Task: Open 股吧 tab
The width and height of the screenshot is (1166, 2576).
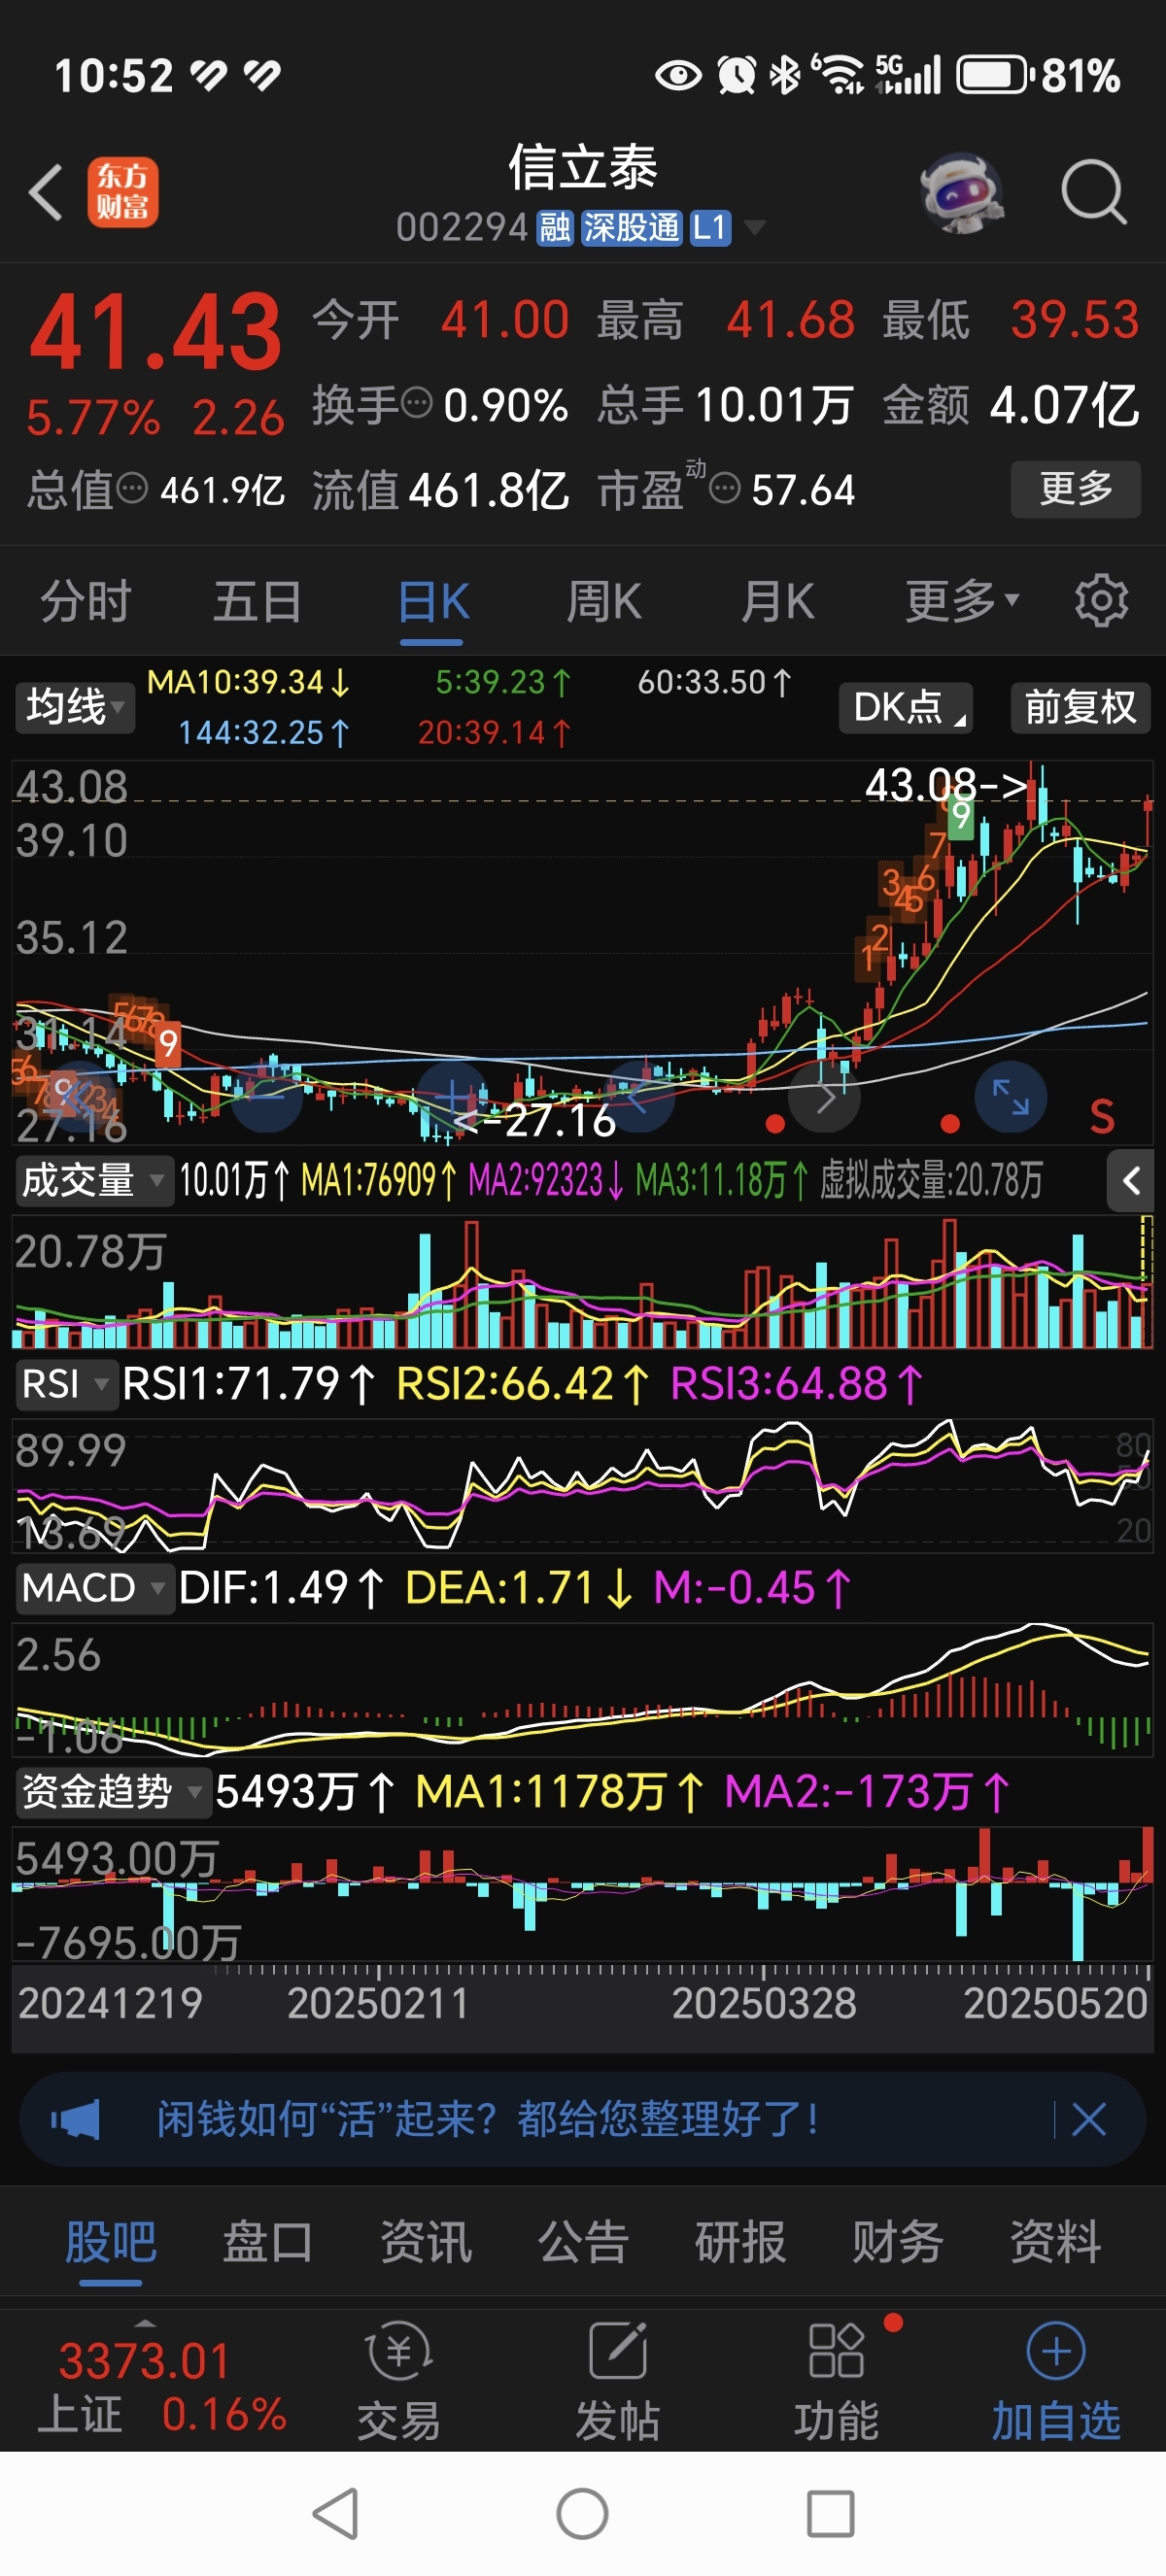Action: pos(110,2241)
